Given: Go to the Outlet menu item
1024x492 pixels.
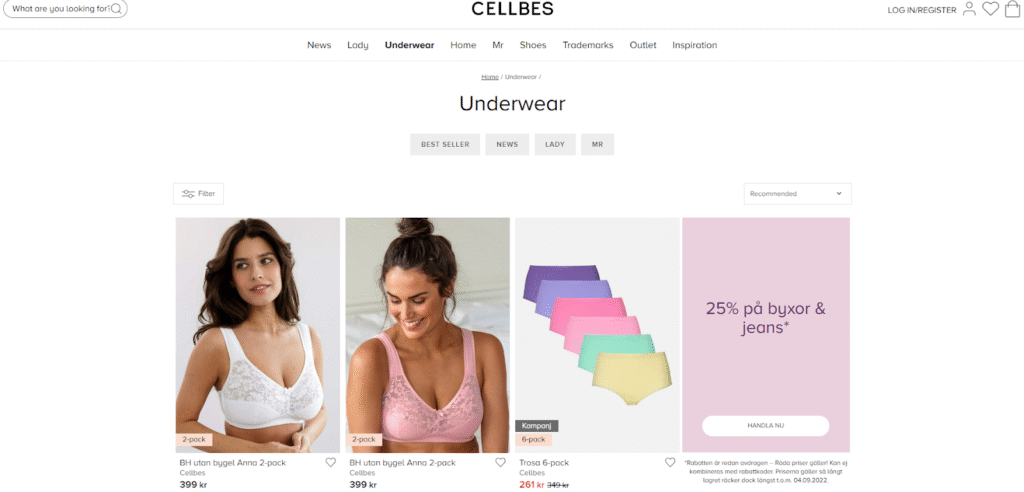Looking at the screenshot, I should tap(643, 45).
